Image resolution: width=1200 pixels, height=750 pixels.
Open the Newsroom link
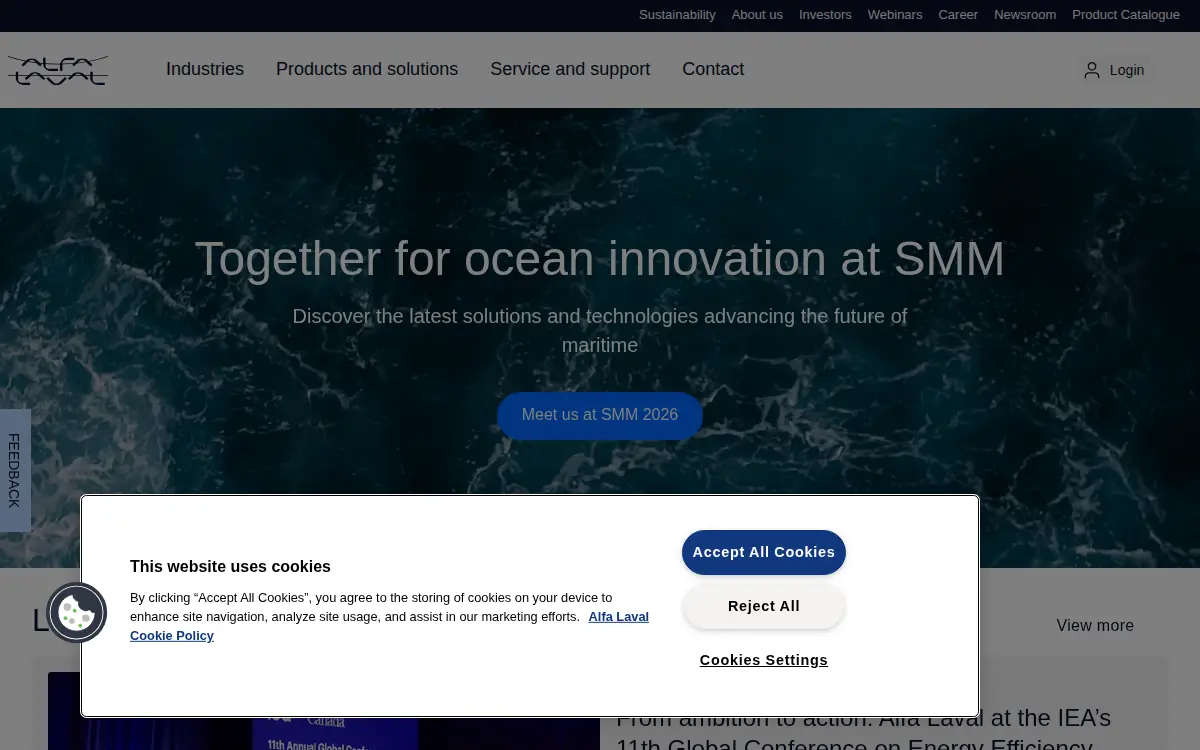coord(1025,15)
